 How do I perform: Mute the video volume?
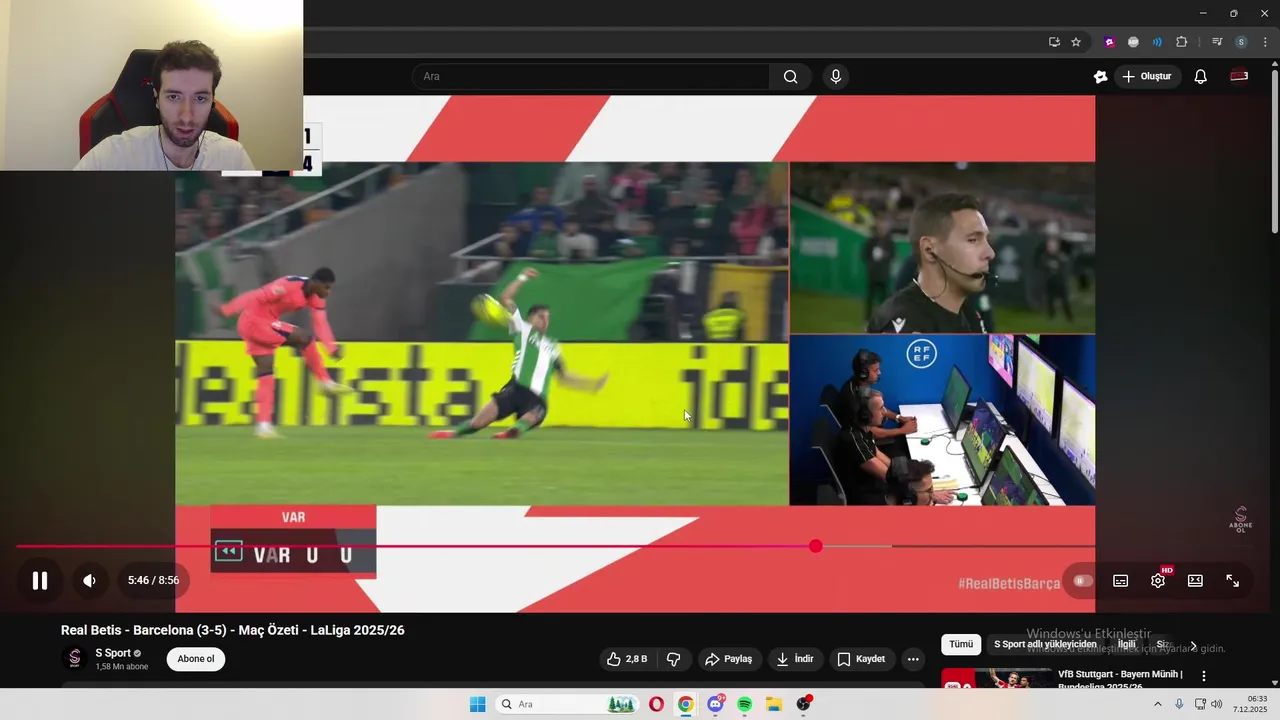[89, 581]
